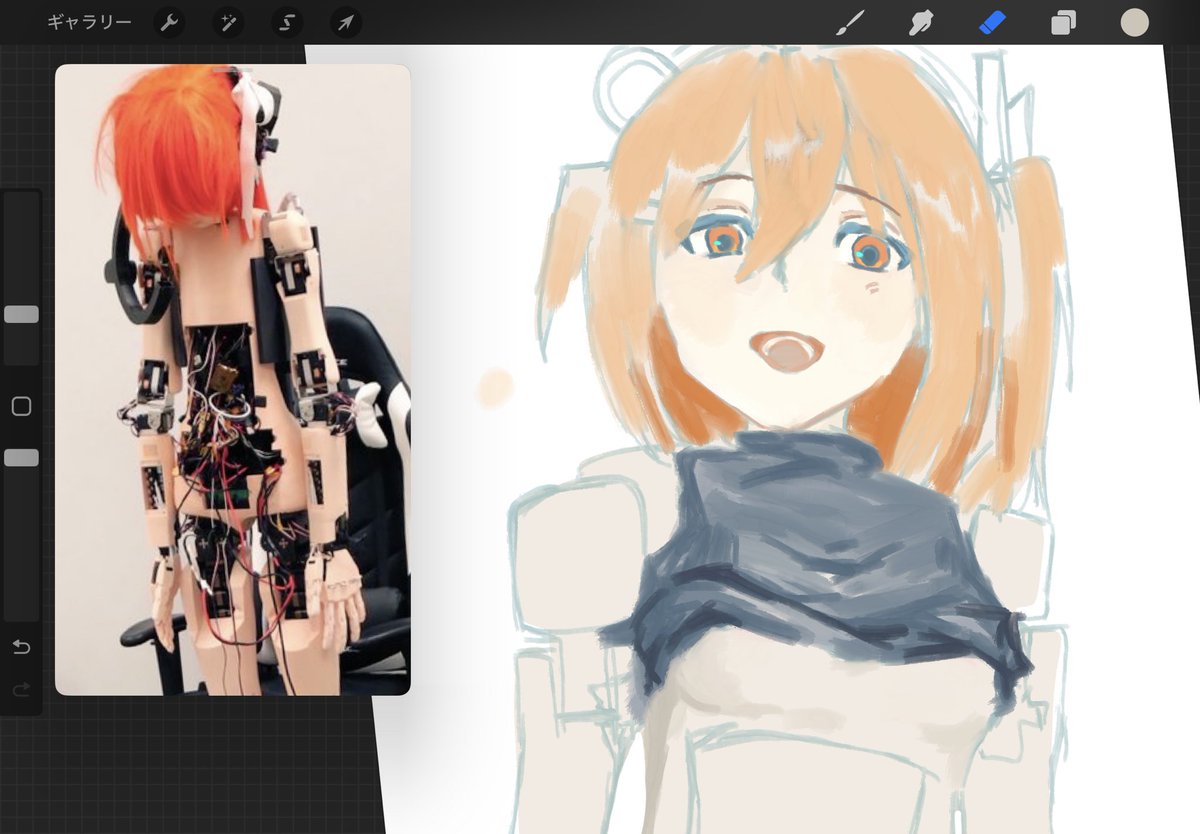Activate the Transform arrow tool
Viewport: 1200px width, 834px height.
[346, 22]
